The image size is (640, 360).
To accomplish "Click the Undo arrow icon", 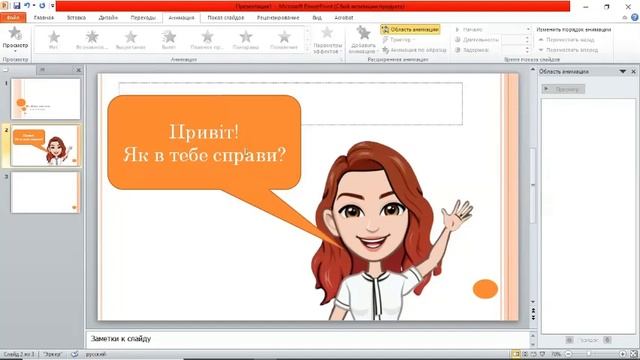I will [x=27, y=5].
